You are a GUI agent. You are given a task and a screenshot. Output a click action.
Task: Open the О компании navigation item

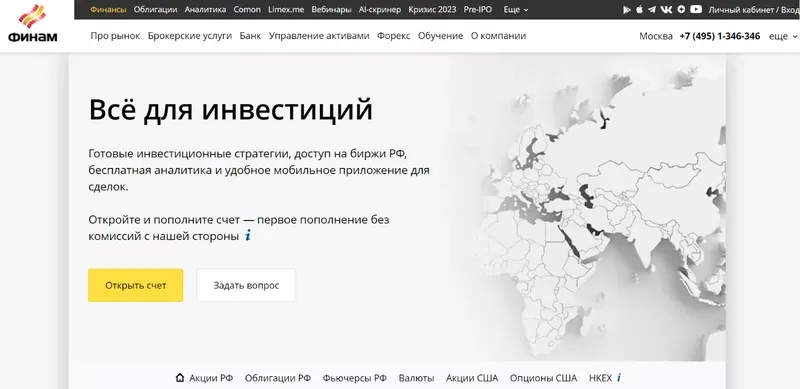pos(498,36)
